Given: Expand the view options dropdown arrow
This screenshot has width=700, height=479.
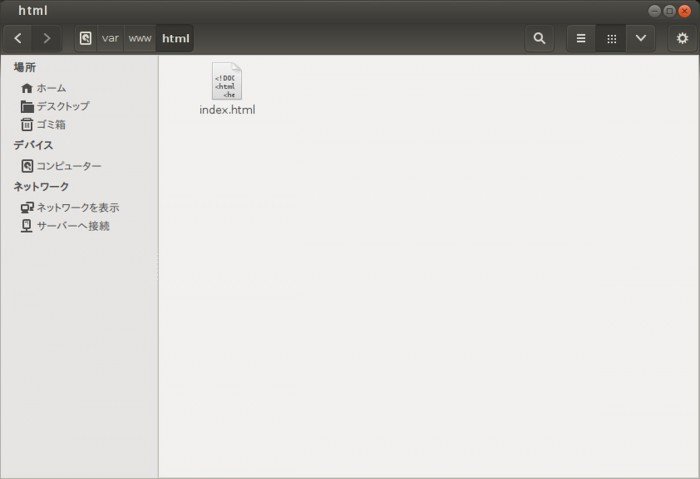Looking at the screenshot, I should [640, 39].
